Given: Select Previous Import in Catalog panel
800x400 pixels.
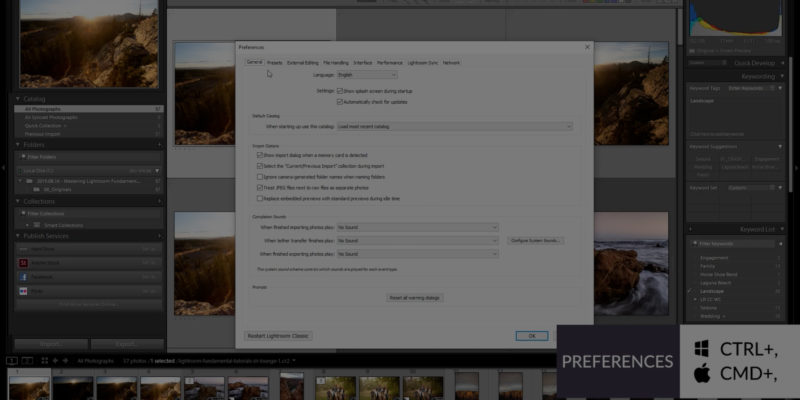Looking at the screenshot, I should coord(89,134).
